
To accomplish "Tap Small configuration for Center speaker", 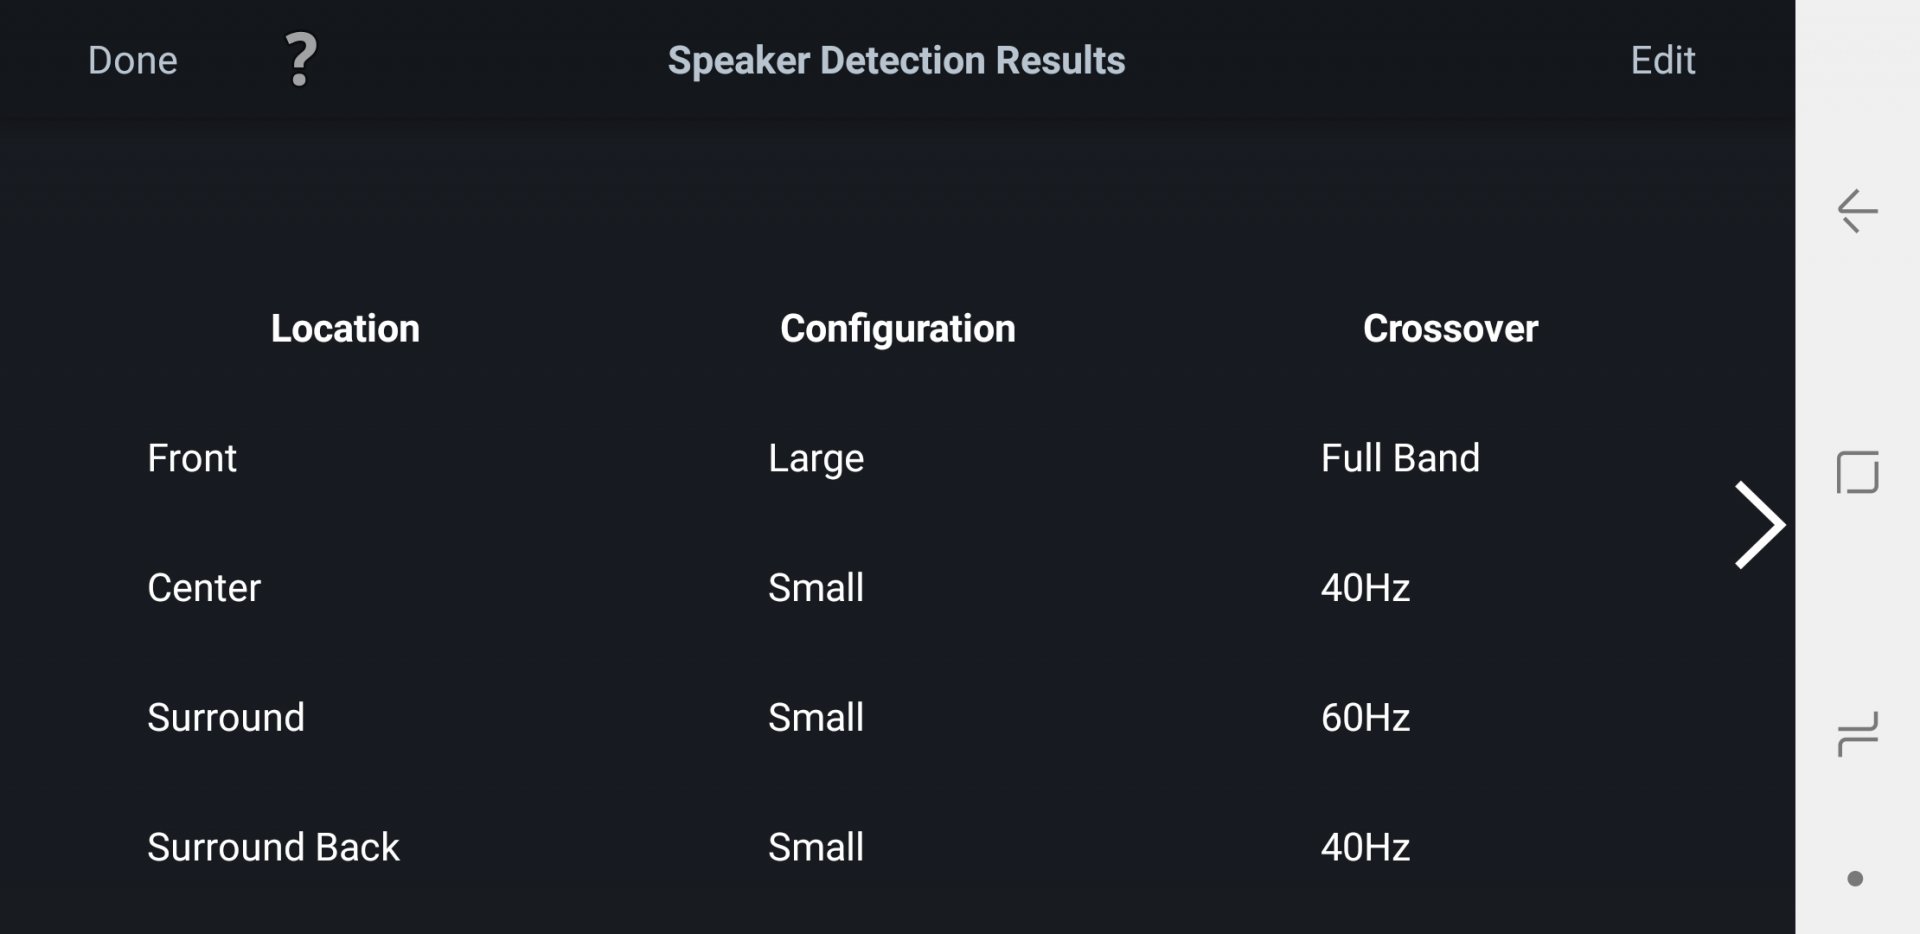I will (x=816, y=588).
